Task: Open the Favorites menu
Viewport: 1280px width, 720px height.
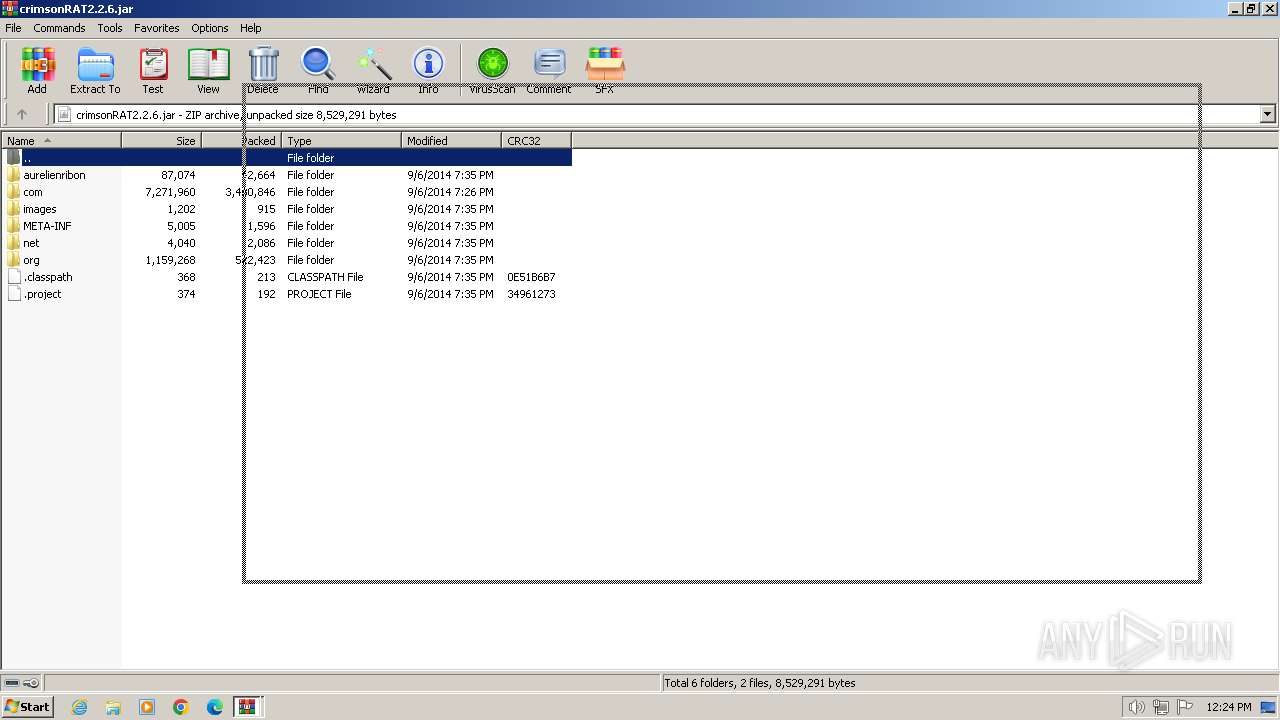Action: (x=157, y=28)
